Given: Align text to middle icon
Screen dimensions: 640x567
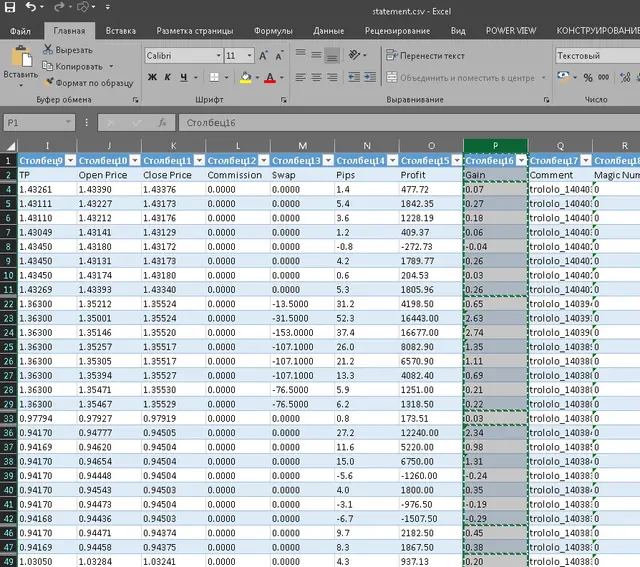Looking at the screenshot, I should 316,54.
